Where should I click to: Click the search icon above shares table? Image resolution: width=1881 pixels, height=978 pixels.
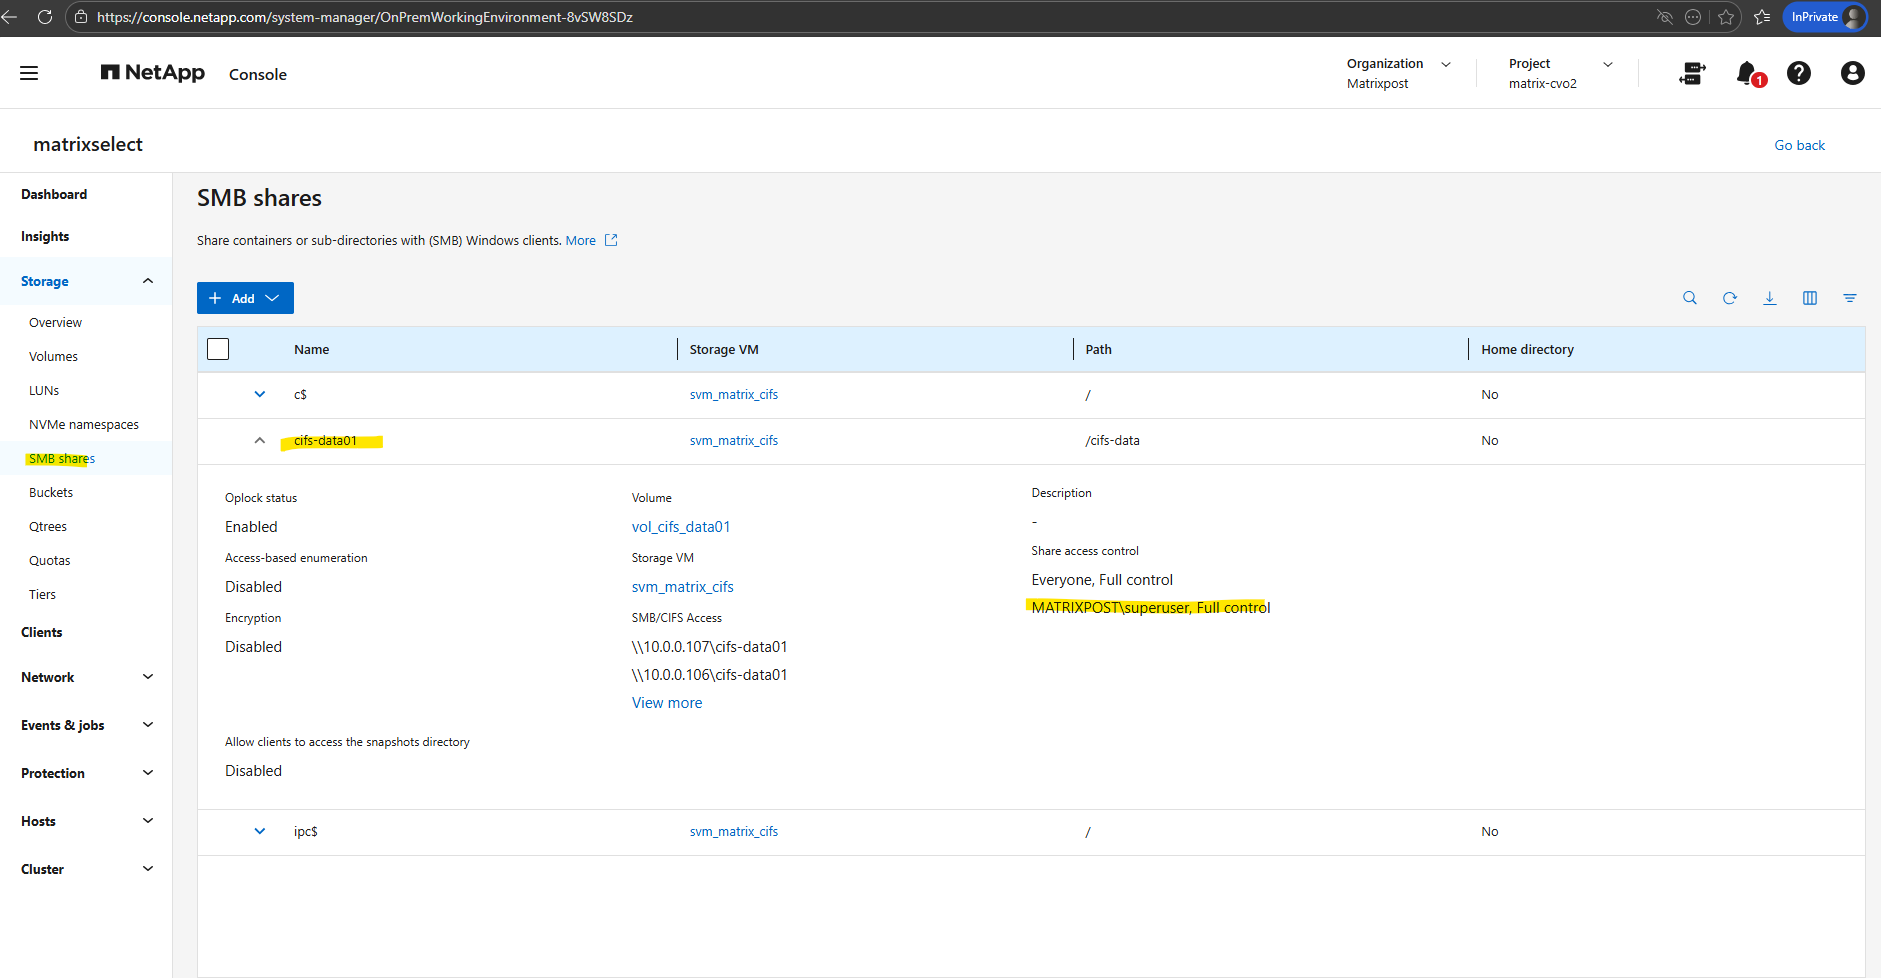1690,298
